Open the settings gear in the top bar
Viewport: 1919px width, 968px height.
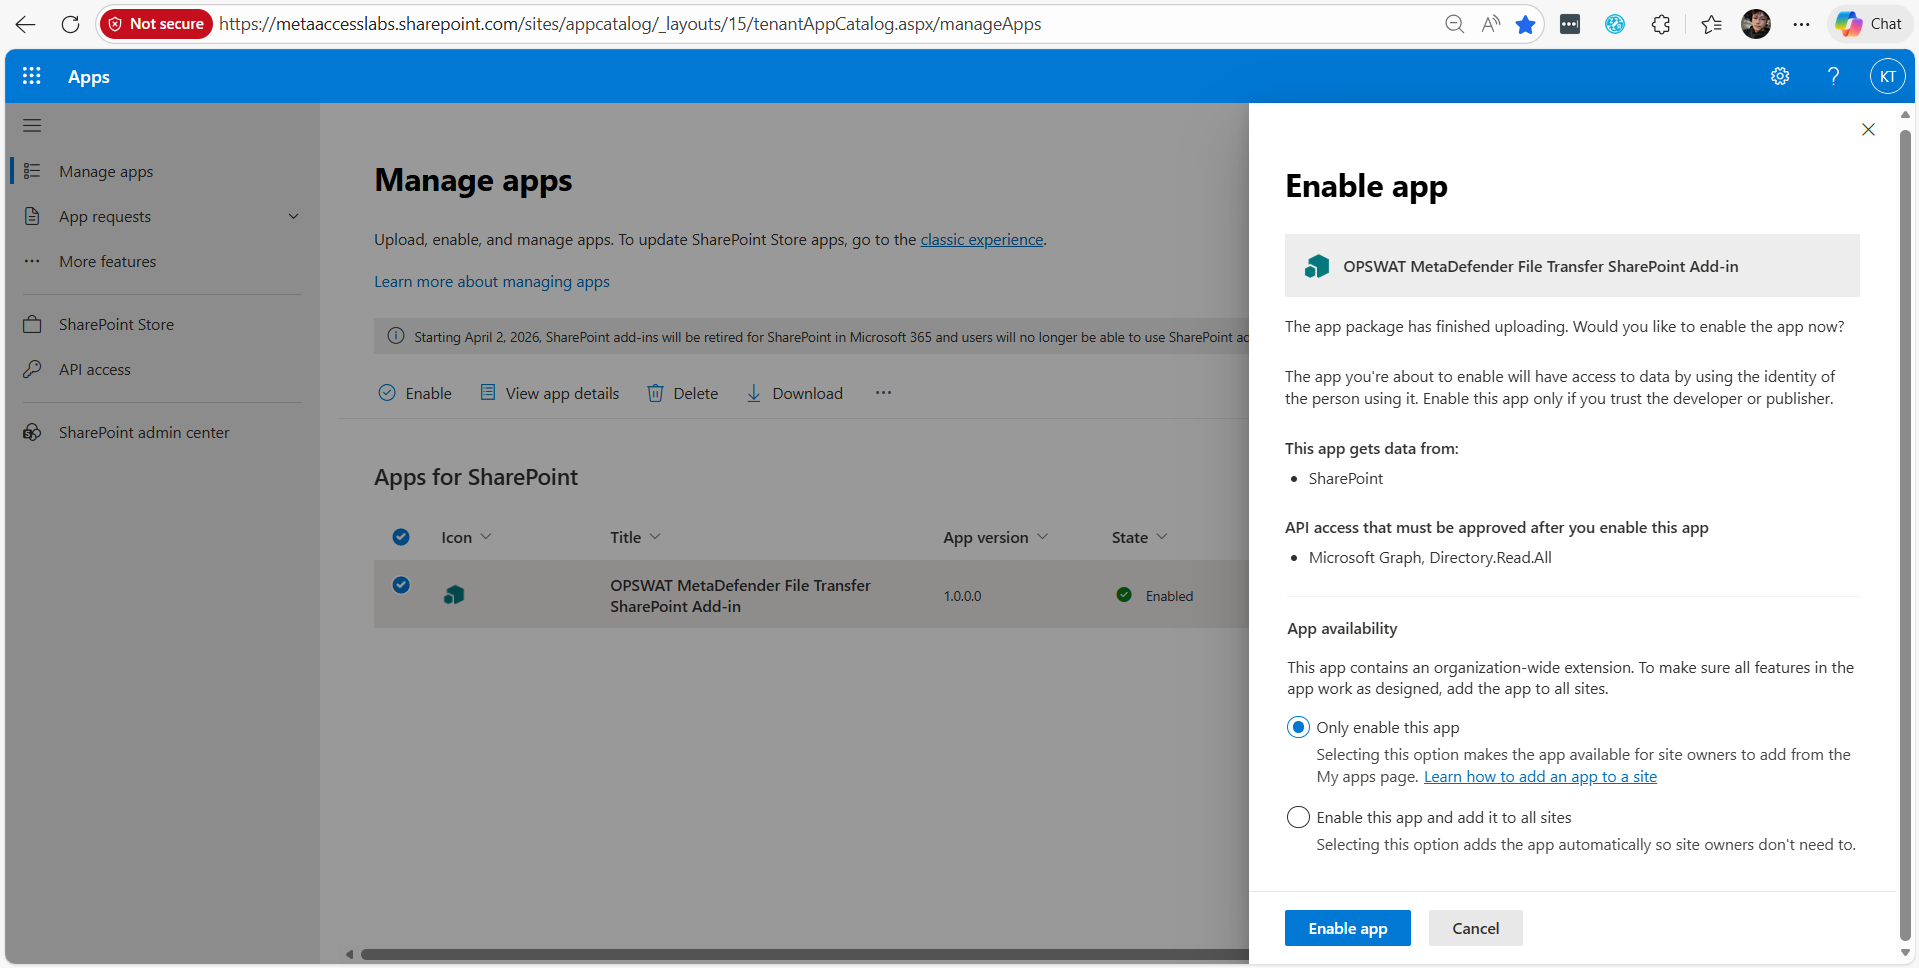click(1780, 76)
